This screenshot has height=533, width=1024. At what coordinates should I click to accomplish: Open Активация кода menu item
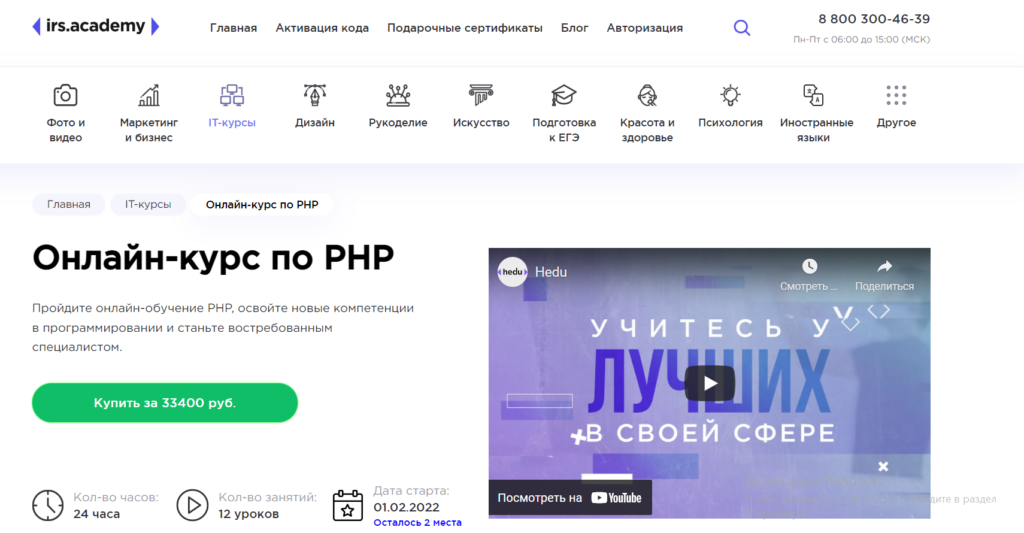coord(322,28)
